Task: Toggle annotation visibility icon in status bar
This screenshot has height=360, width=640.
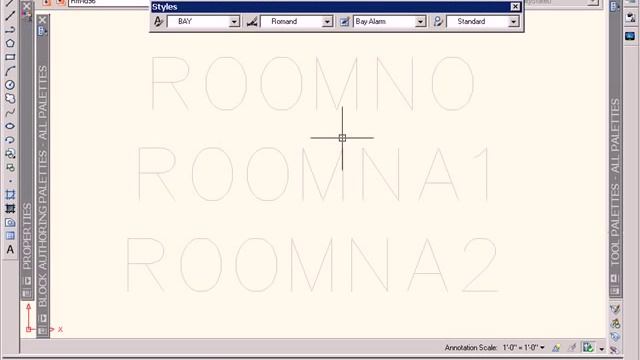Action: pos(556,348)
